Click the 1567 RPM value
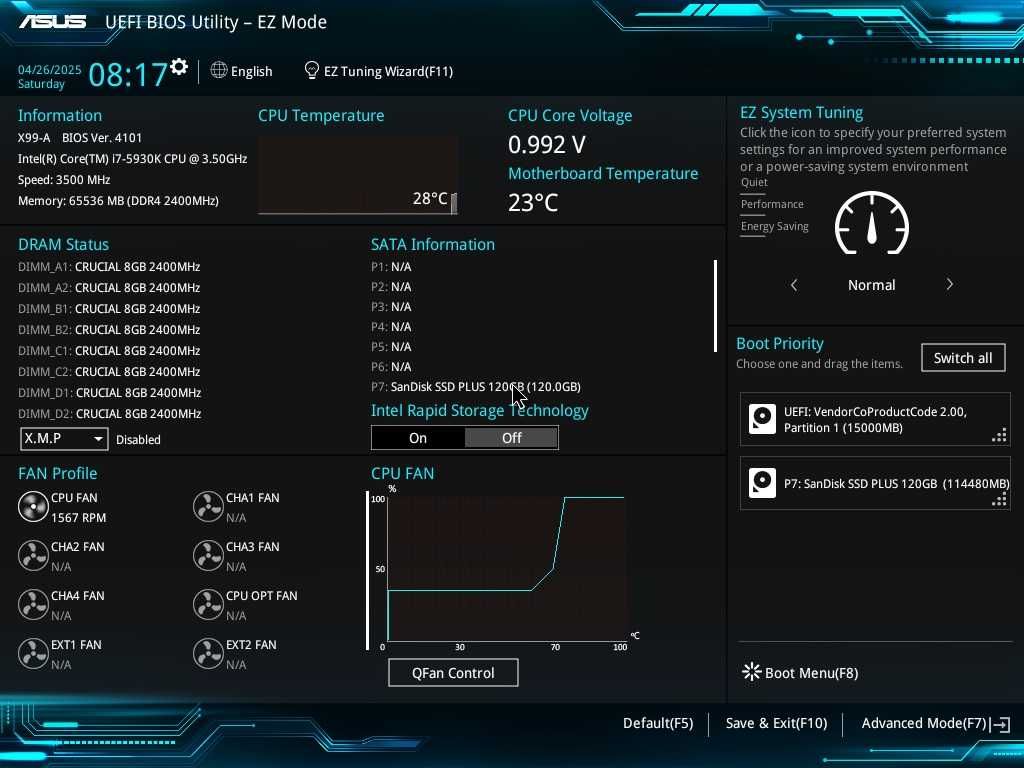 [78, 517]
